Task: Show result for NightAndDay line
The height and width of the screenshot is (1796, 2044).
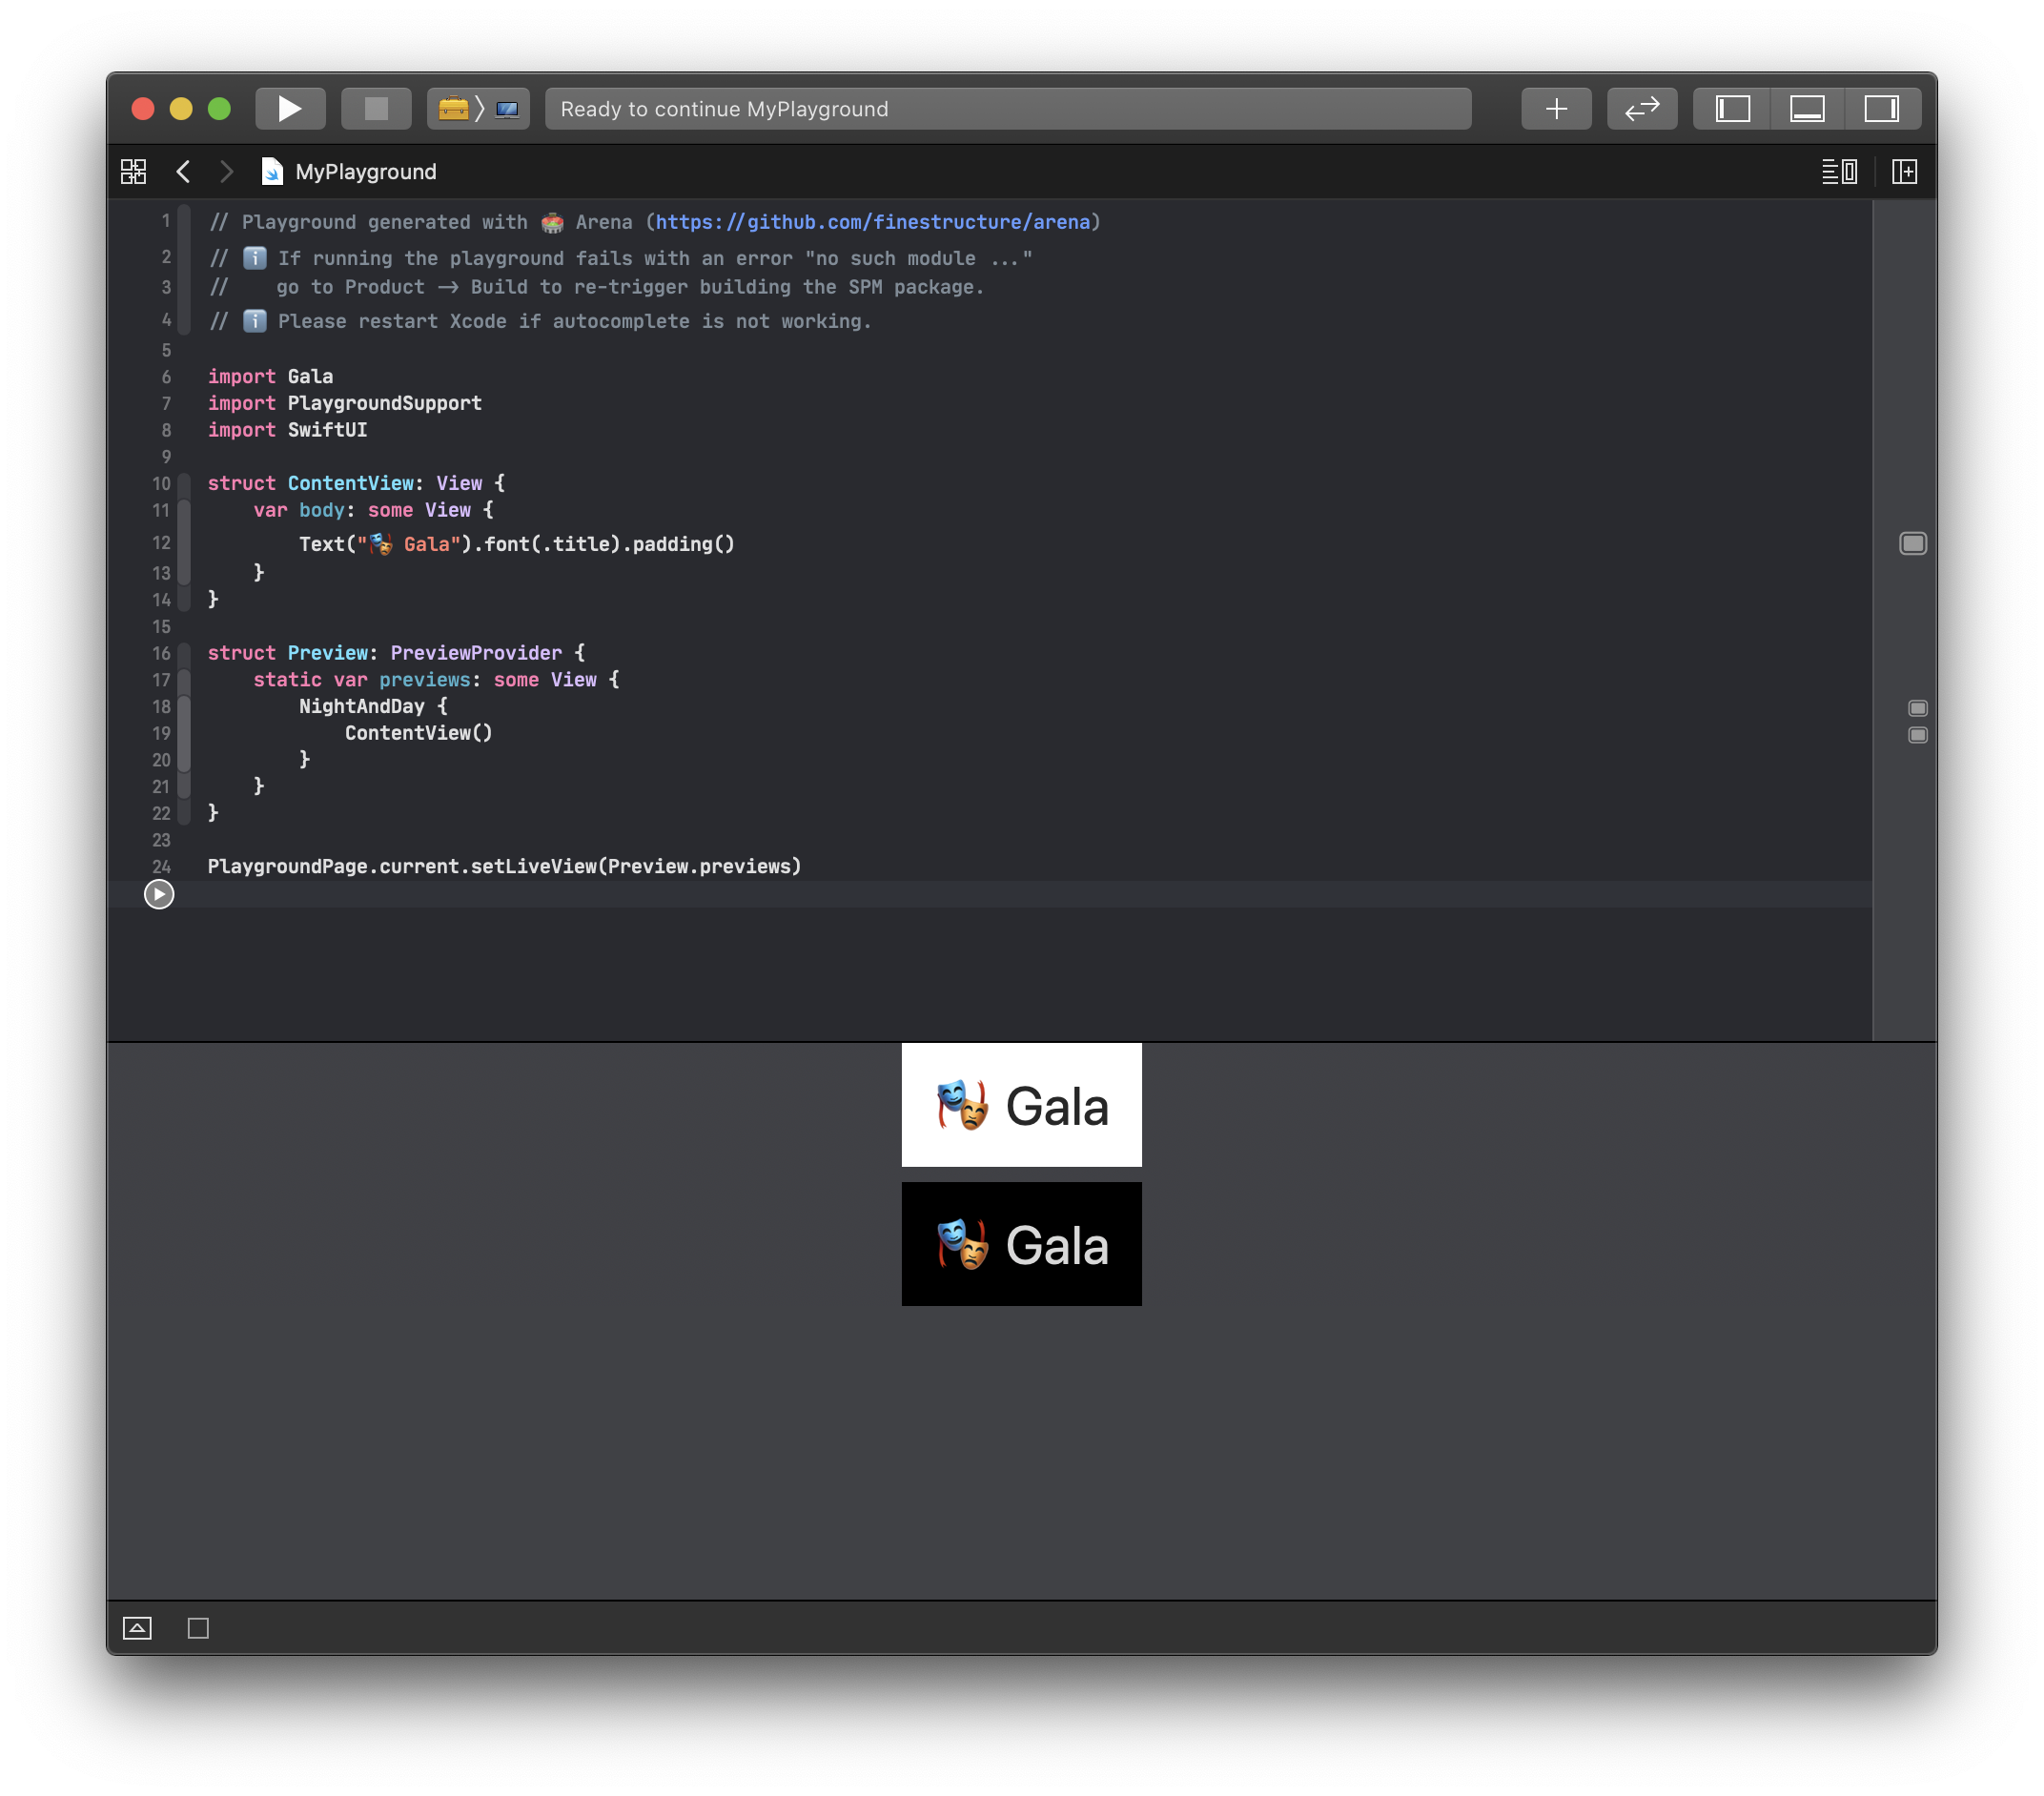Action: coord(1917,708)
